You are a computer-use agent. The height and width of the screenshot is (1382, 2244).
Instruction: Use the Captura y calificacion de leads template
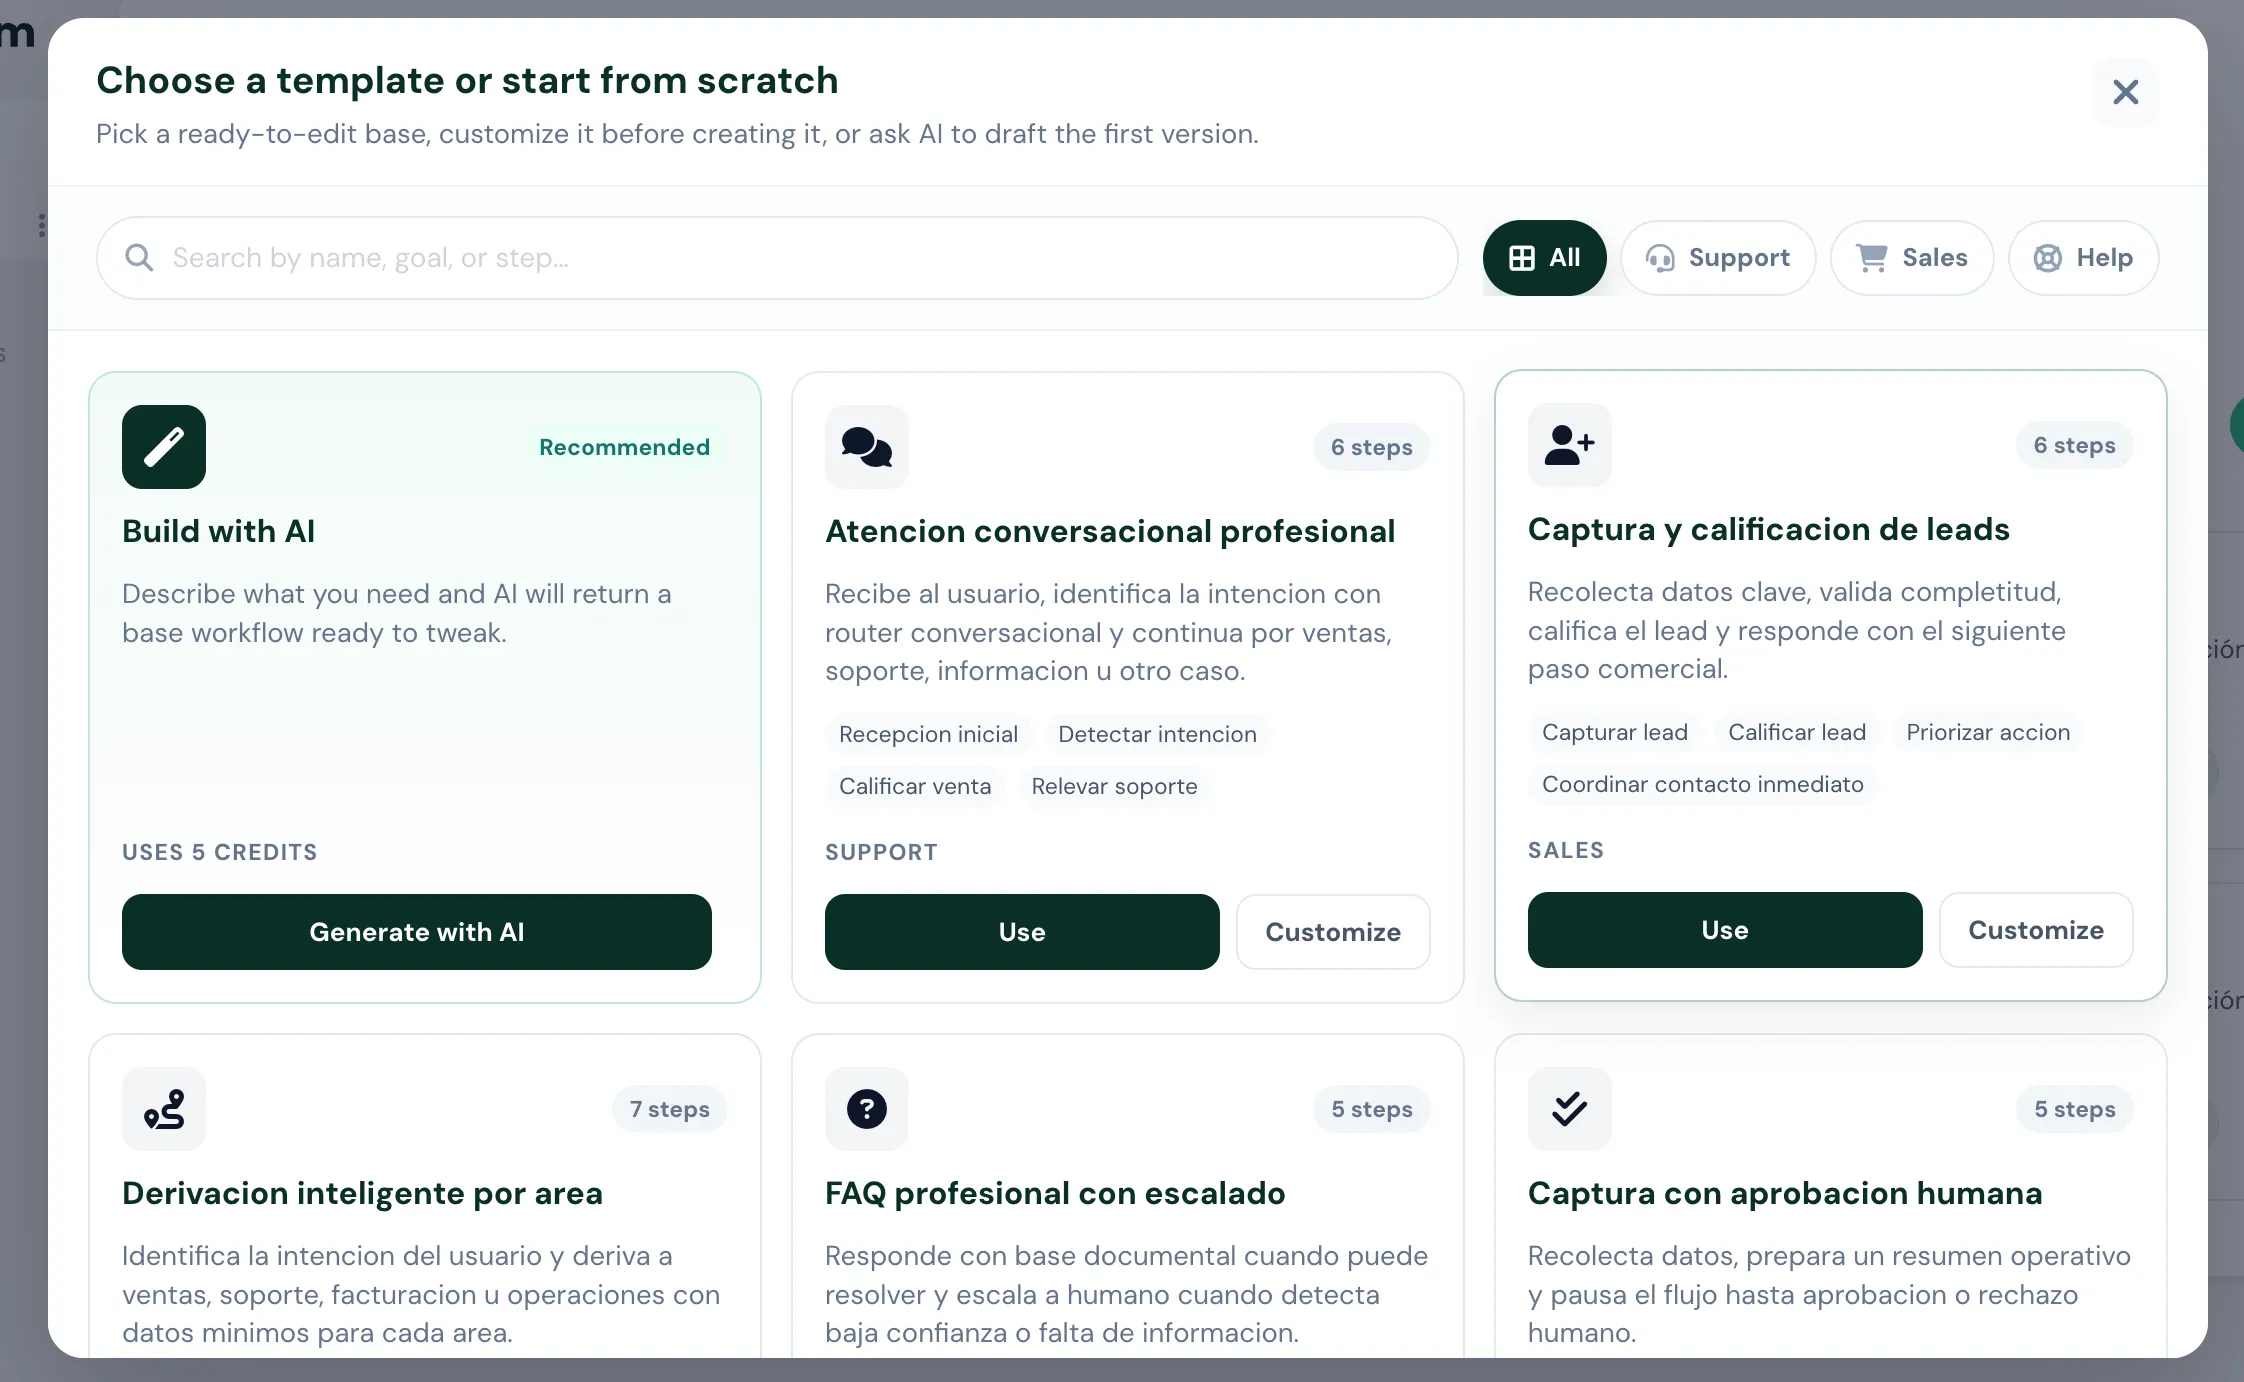click(x=1725, y=930)
